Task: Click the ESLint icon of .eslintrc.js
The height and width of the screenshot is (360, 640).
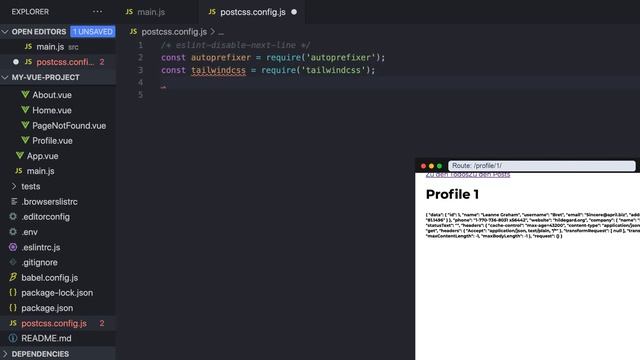Action: (x=13, y=247)
